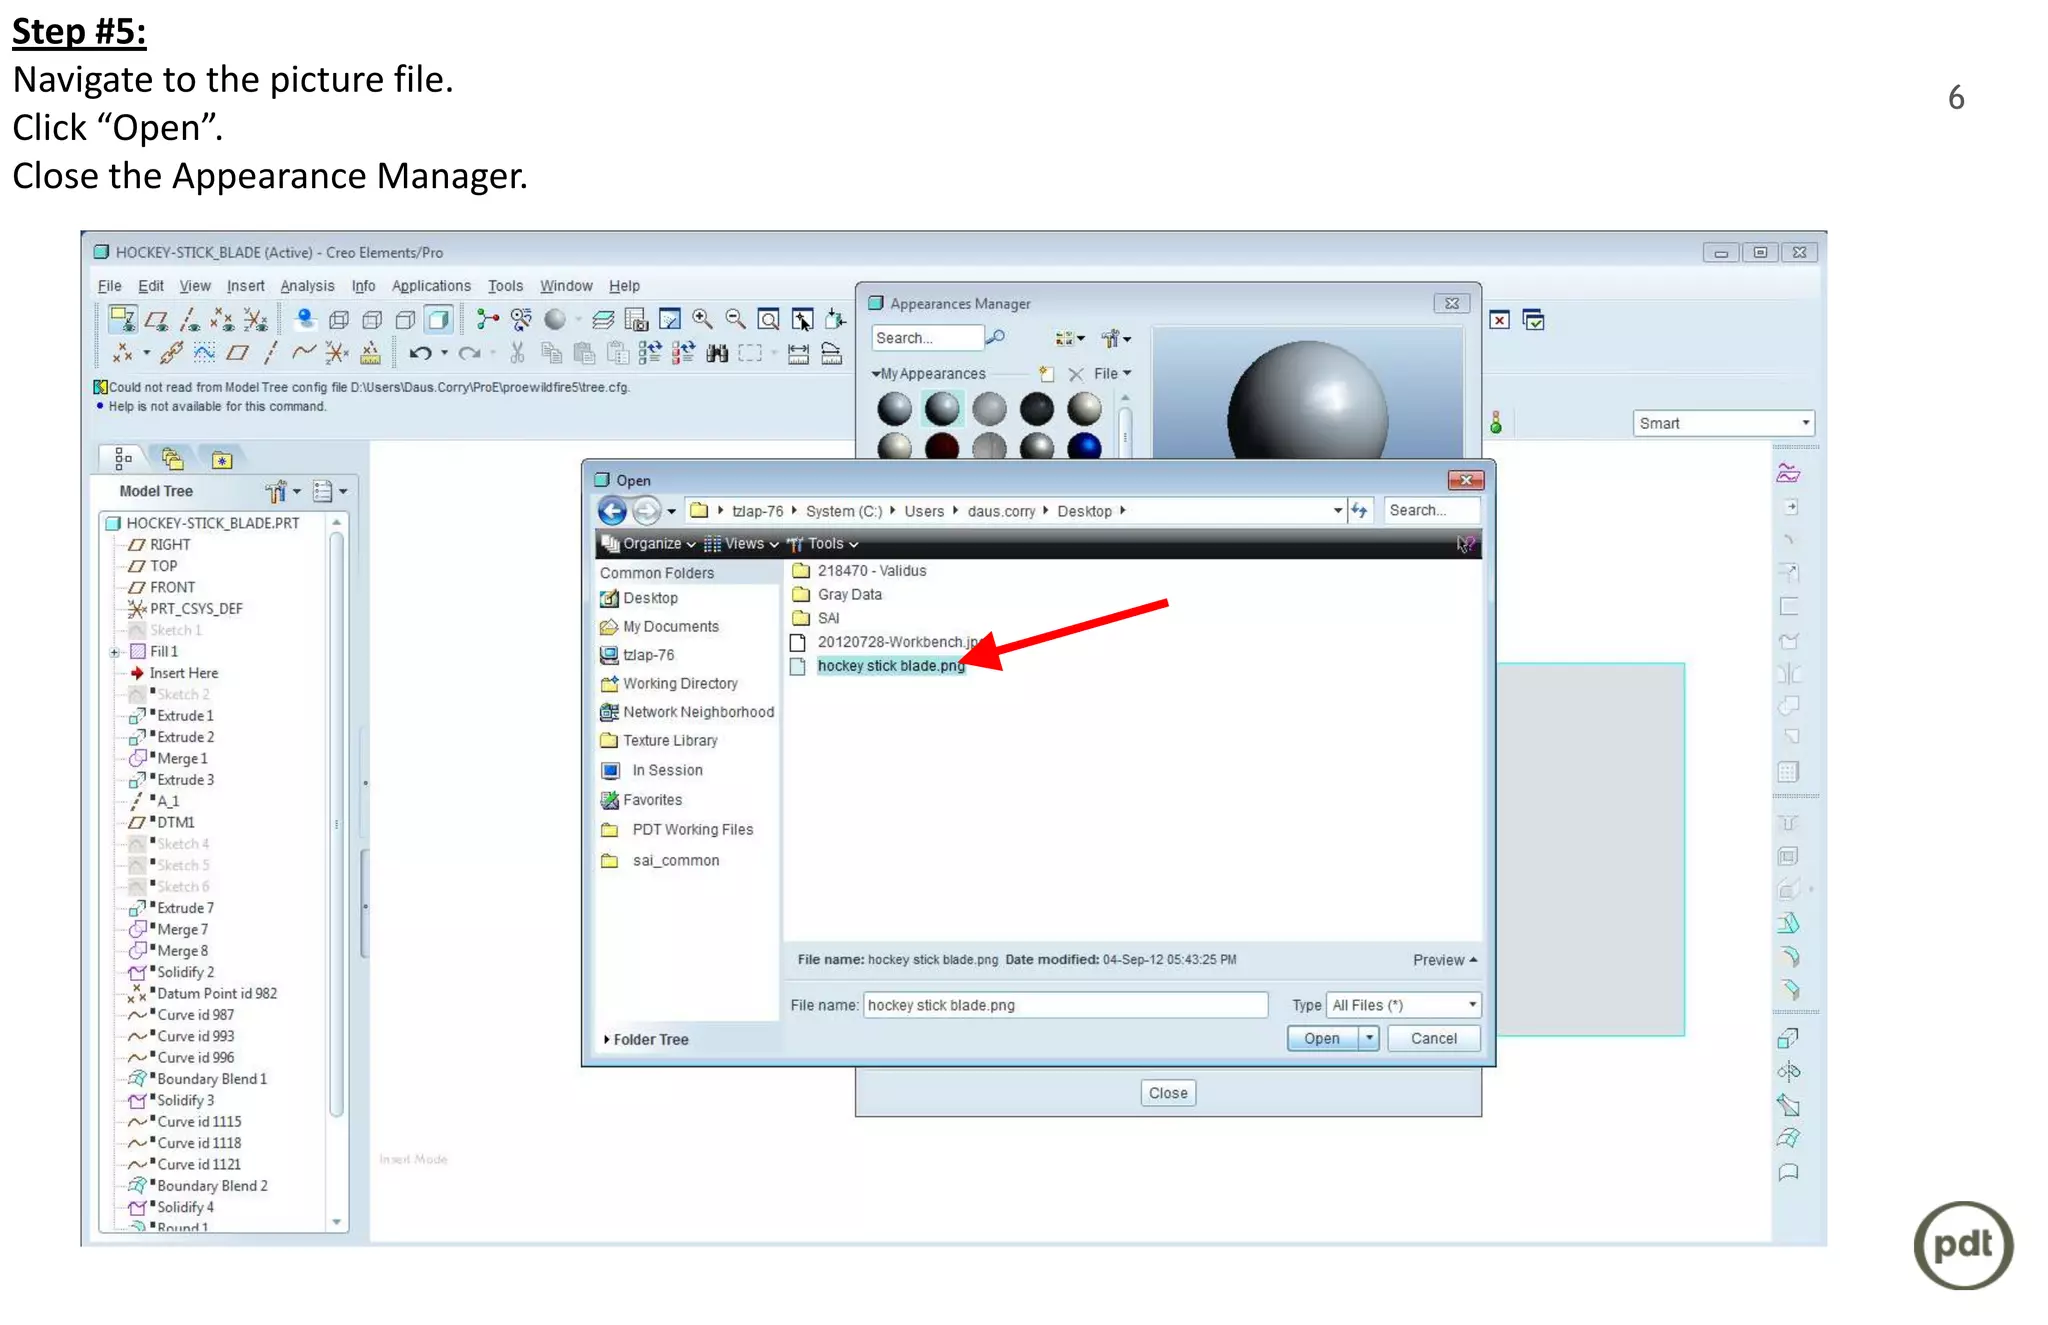Select the blue appearance sphere swatch
This screenshot has height=1325, width=2048.
coord(1084,445)
